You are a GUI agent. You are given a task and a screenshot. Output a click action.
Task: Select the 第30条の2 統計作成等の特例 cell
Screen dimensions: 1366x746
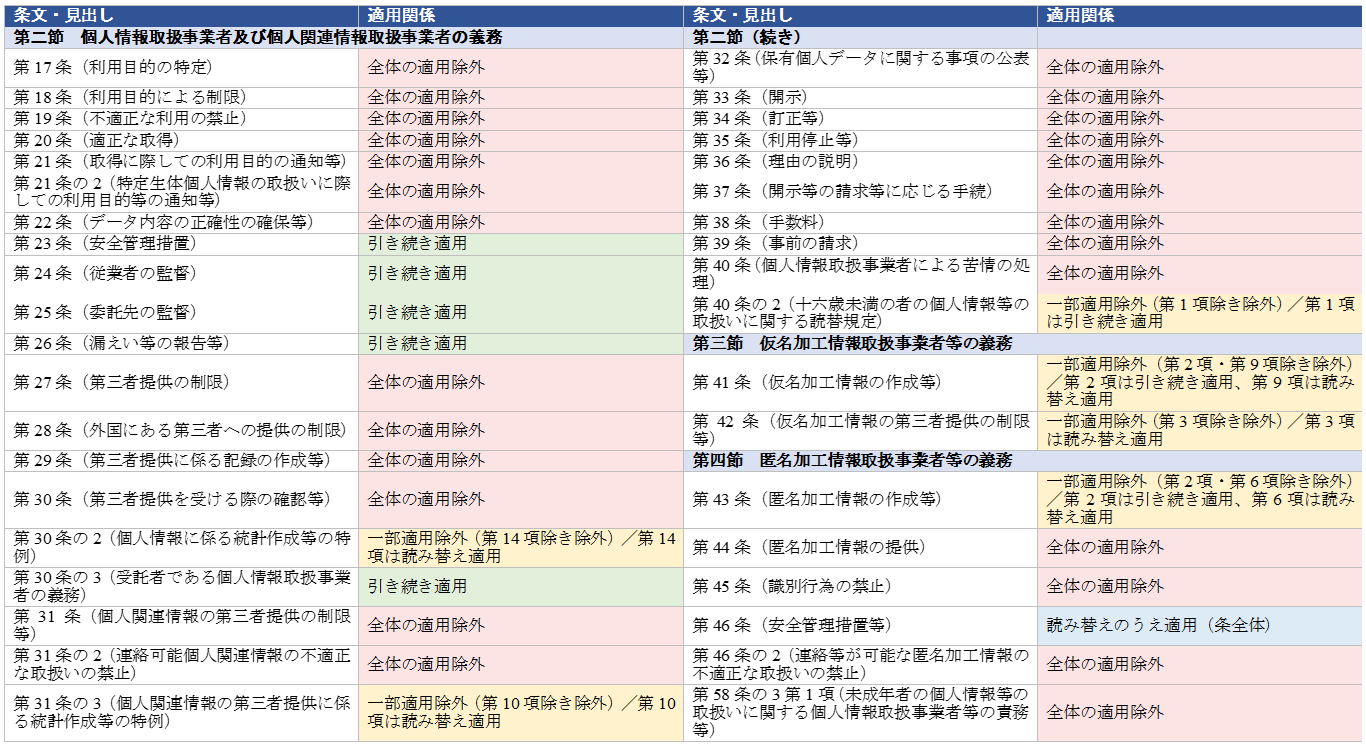point(182,548)
